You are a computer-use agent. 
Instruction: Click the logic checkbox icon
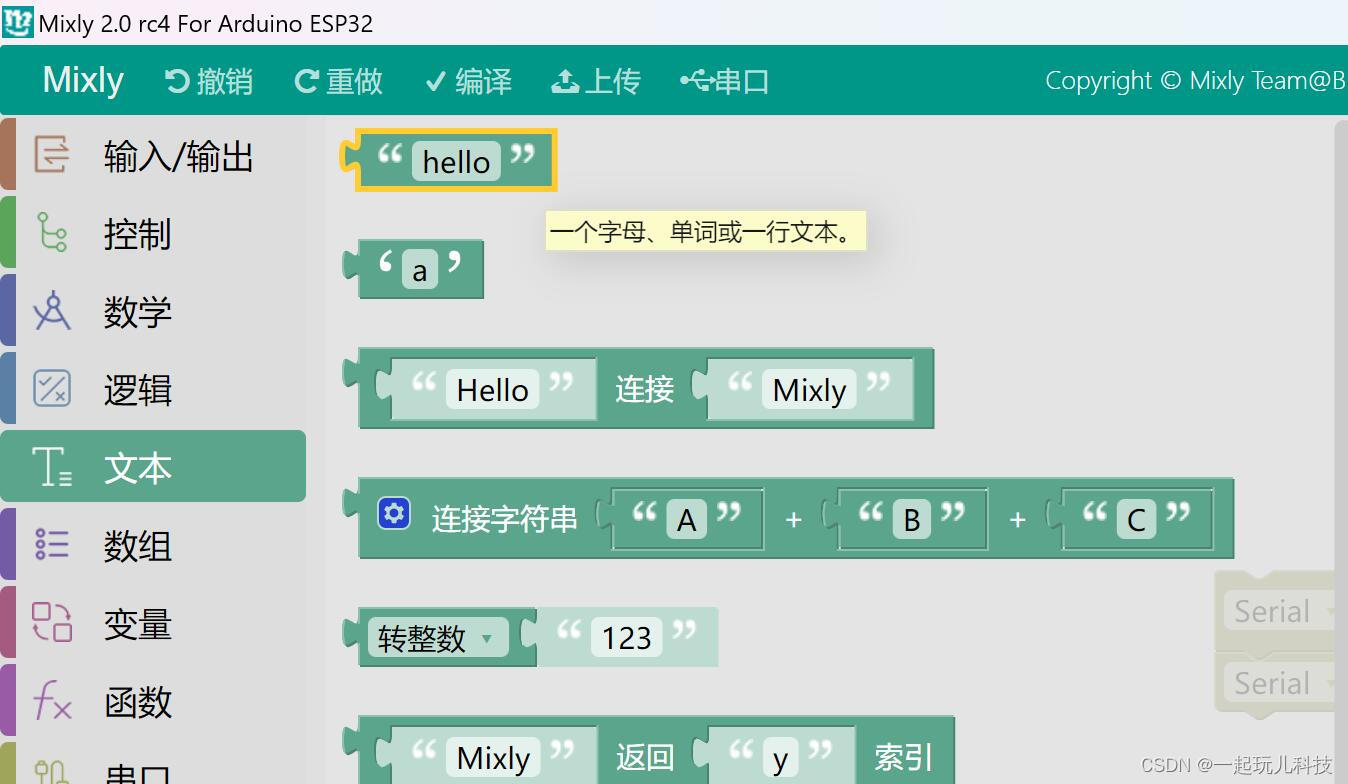click(x=51, y=388)
